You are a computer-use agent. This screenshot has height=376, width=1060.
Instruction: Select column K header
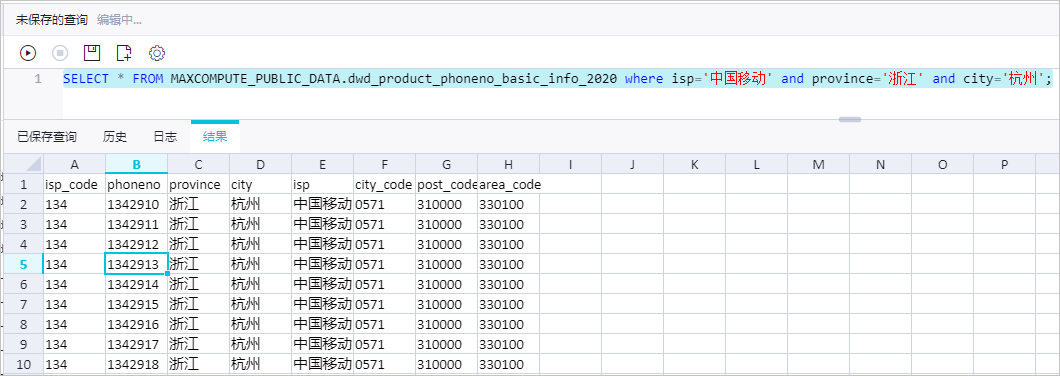pyautogui.click(x=694, y=164)
